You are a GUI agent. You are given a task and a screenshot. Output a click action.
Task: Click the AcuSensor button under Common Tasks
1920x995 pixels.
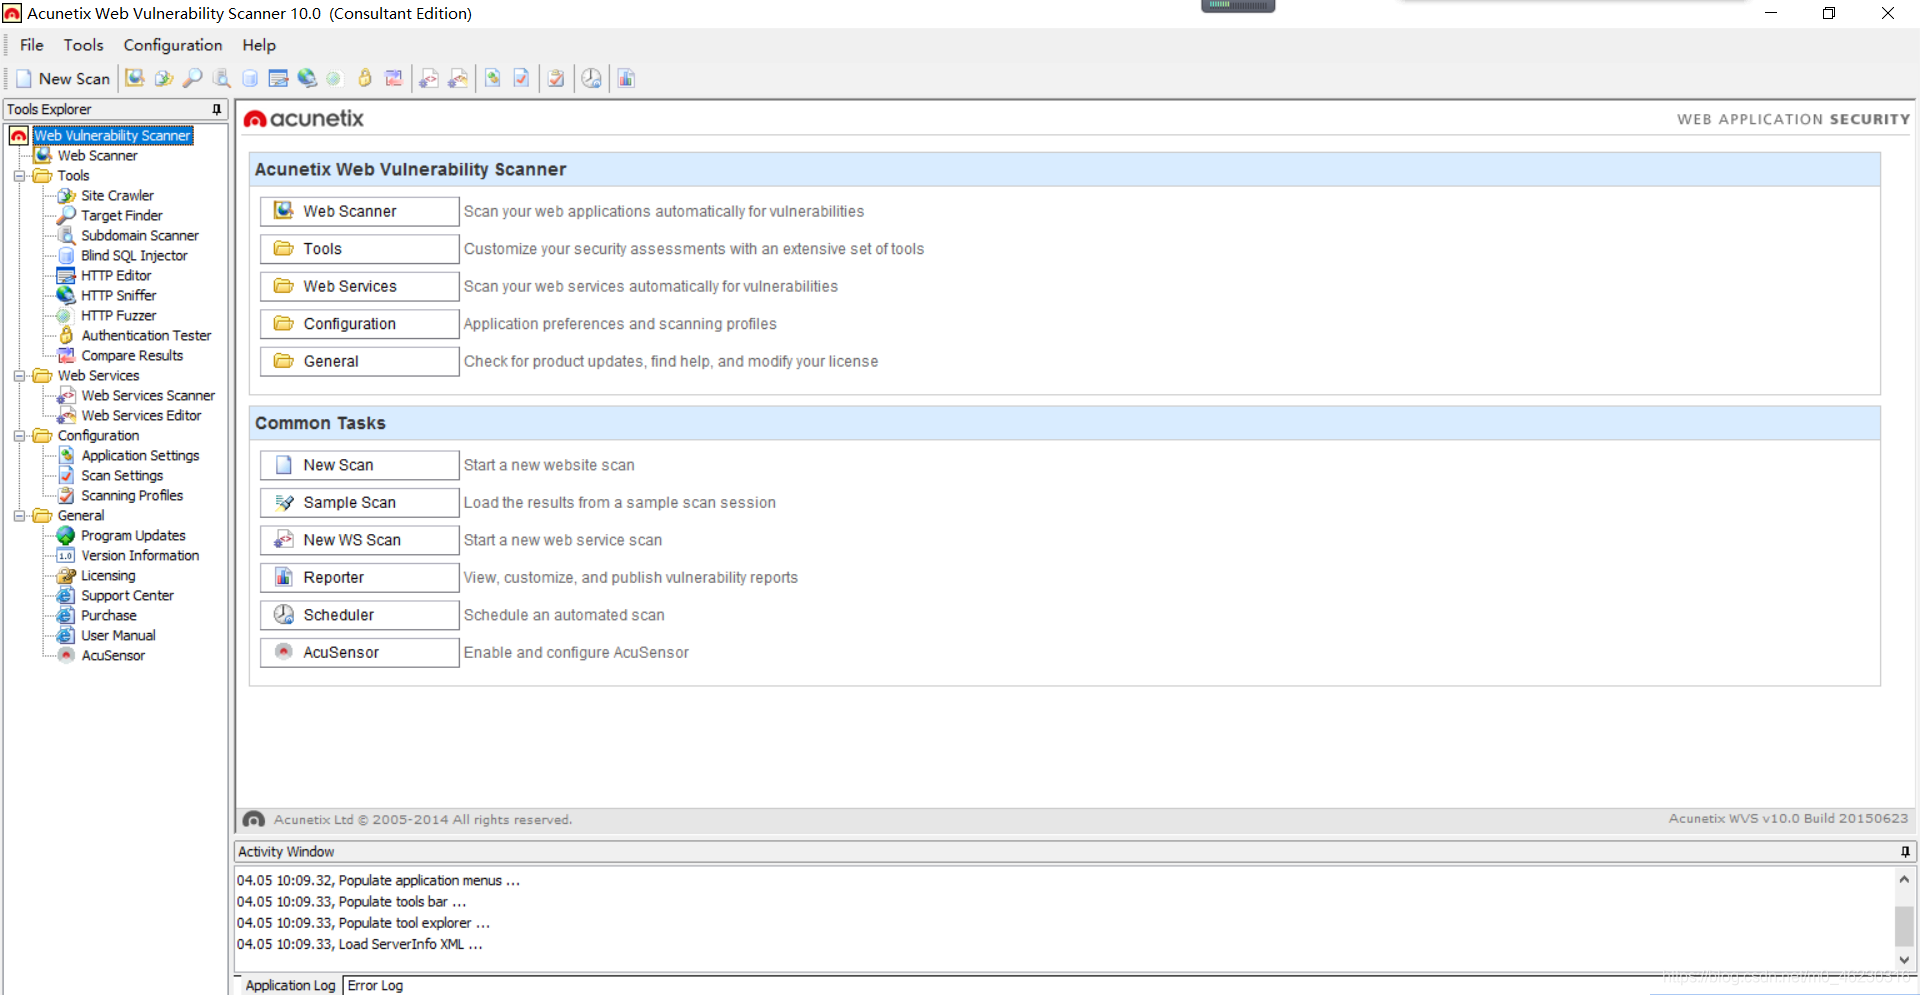click(x=359, y=652)
